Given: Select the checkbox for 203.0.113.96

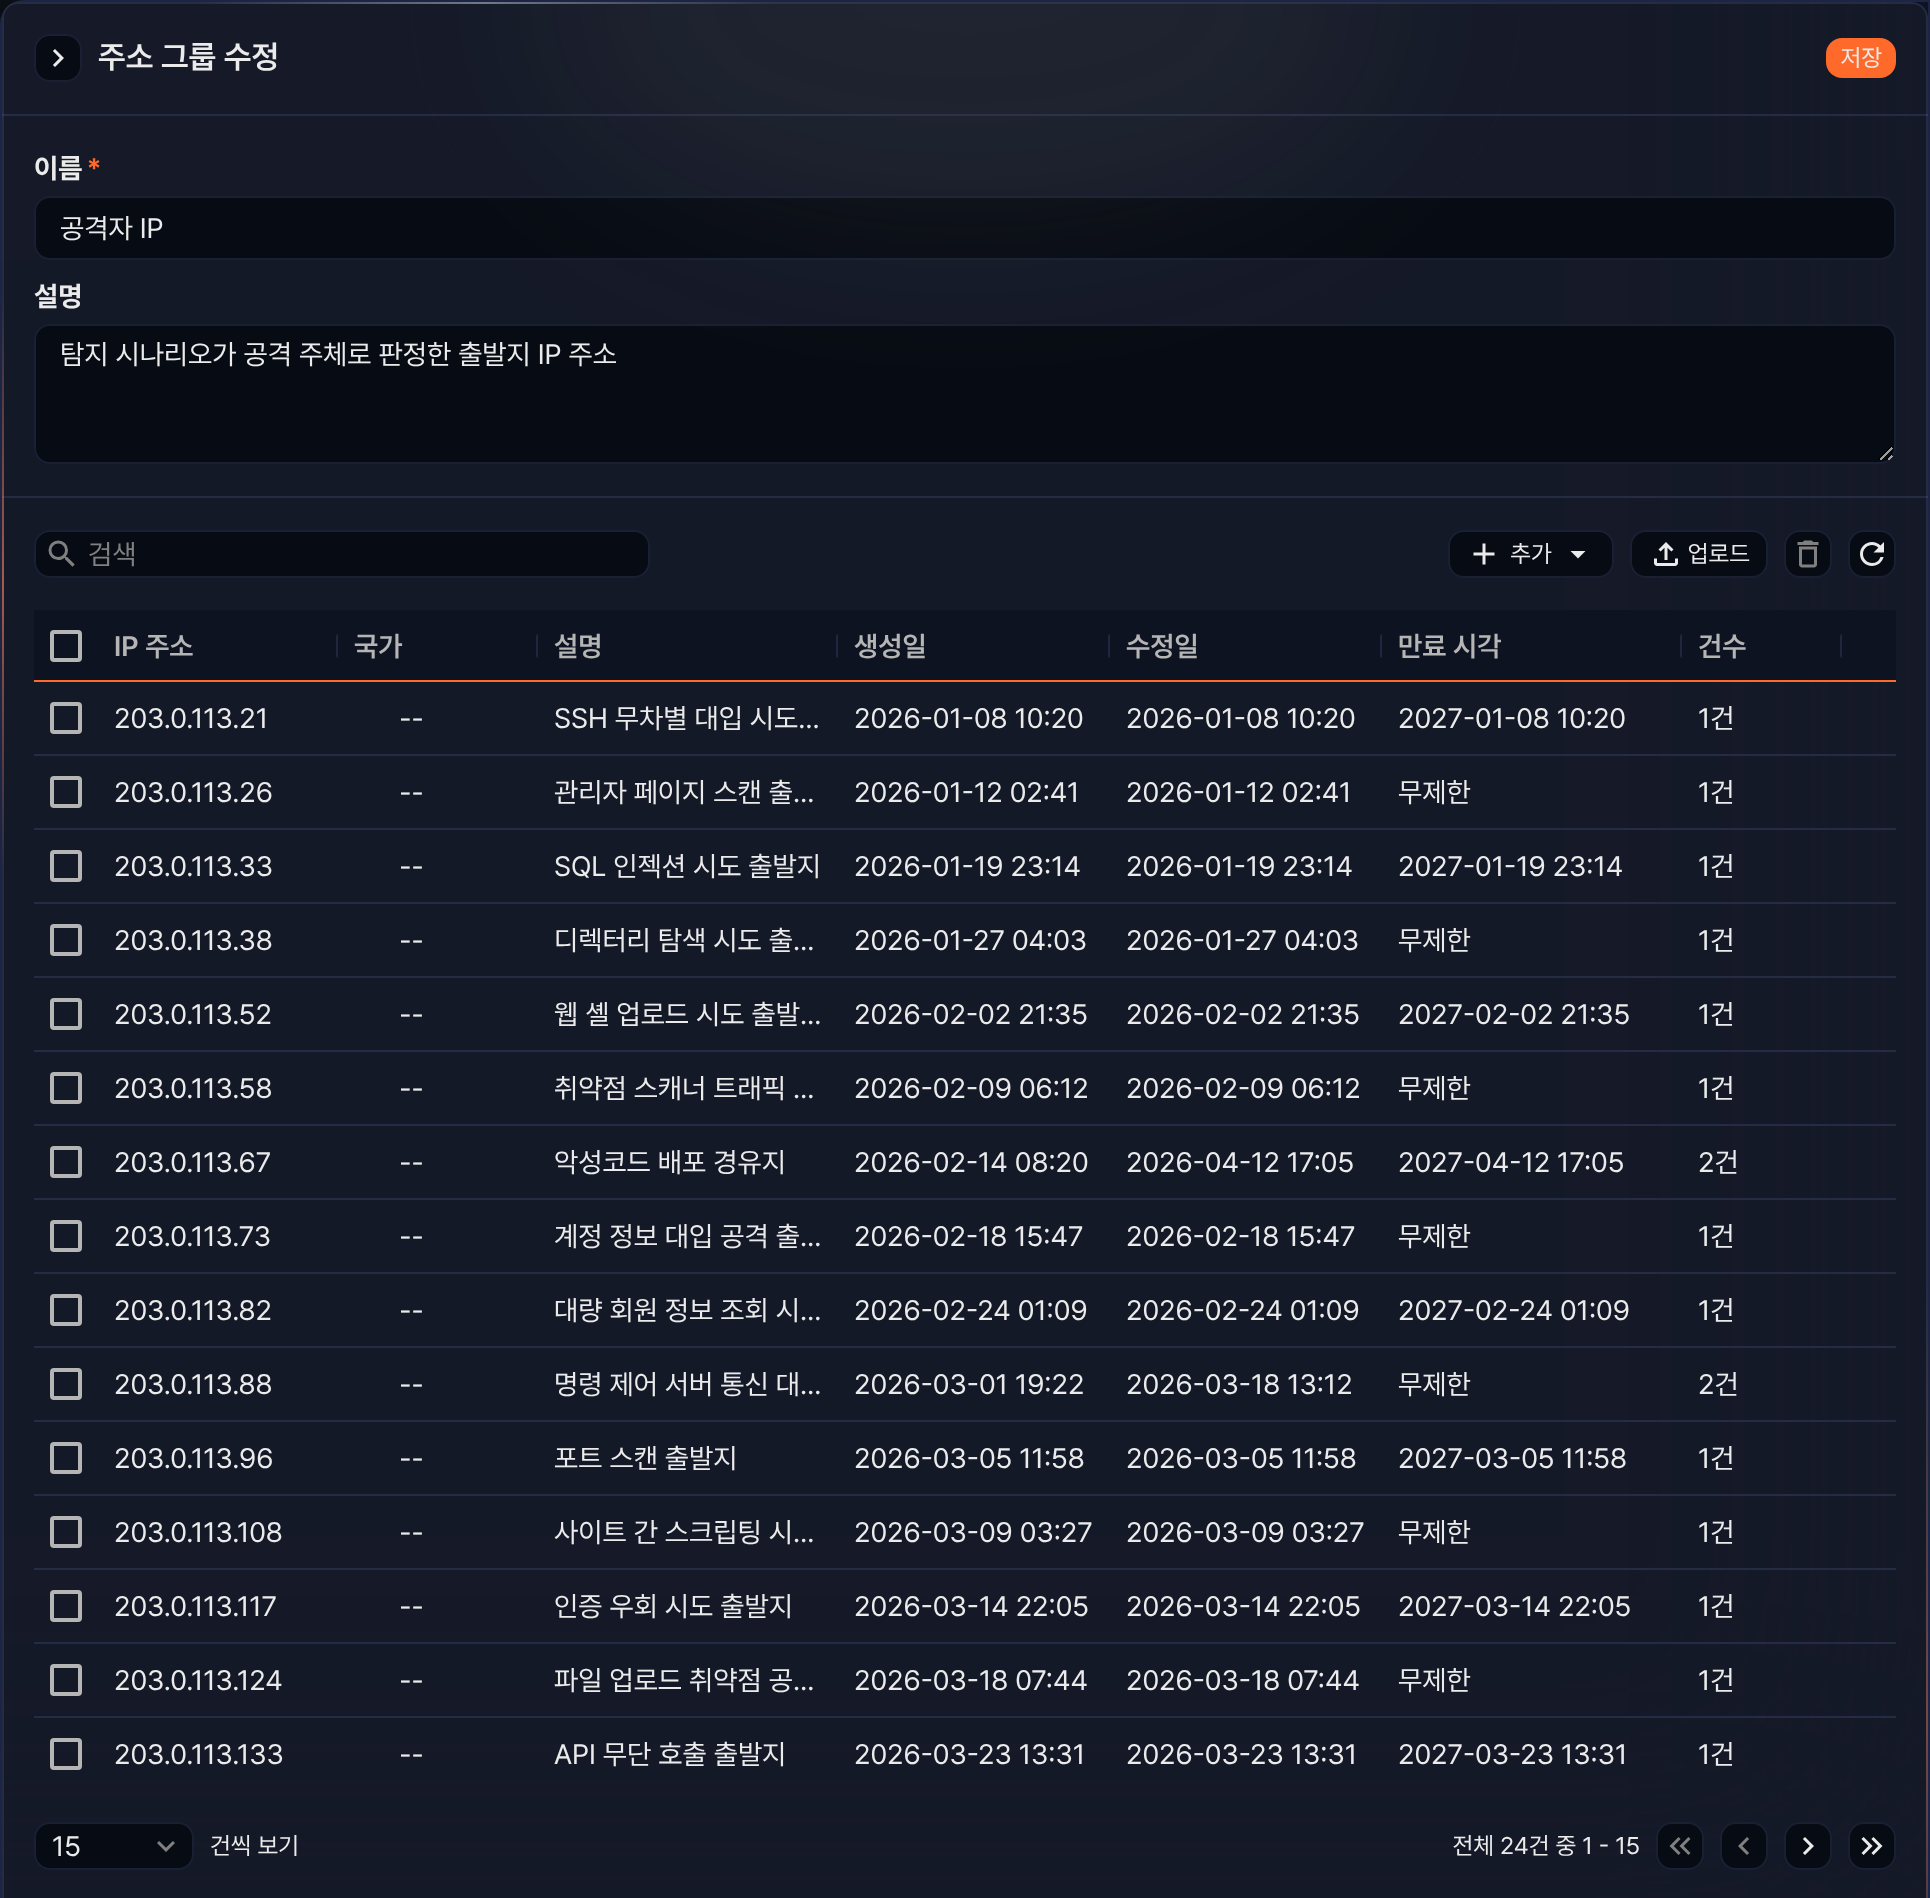Looking at the screenshot, I should [x=66, y=1458].
